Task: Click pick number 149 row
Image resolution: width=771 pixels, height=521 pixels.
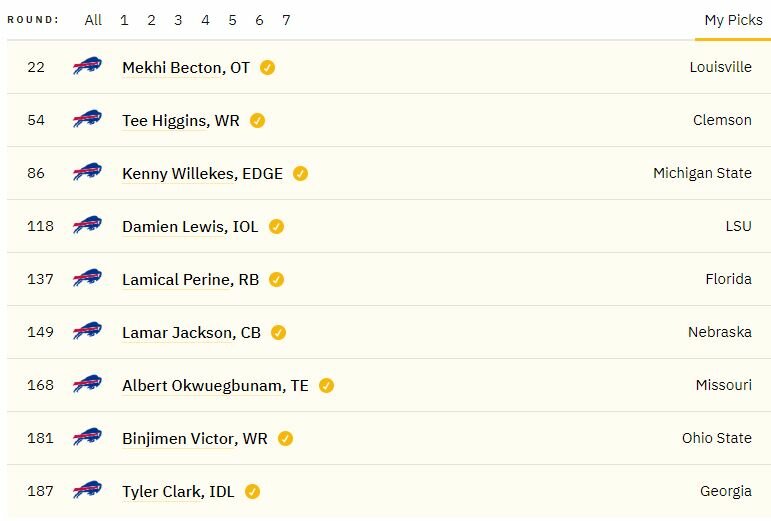Action: click(389, 332)
